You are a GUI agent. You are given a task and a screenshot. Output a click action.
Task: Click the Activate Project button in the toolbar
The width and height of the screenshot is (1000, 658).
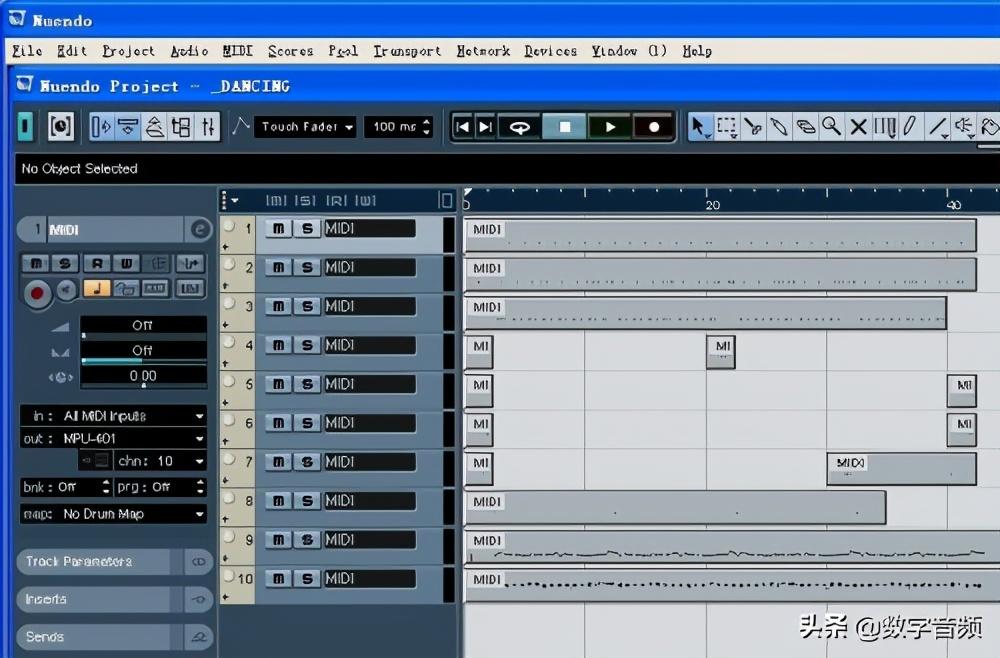pos(25,126)
